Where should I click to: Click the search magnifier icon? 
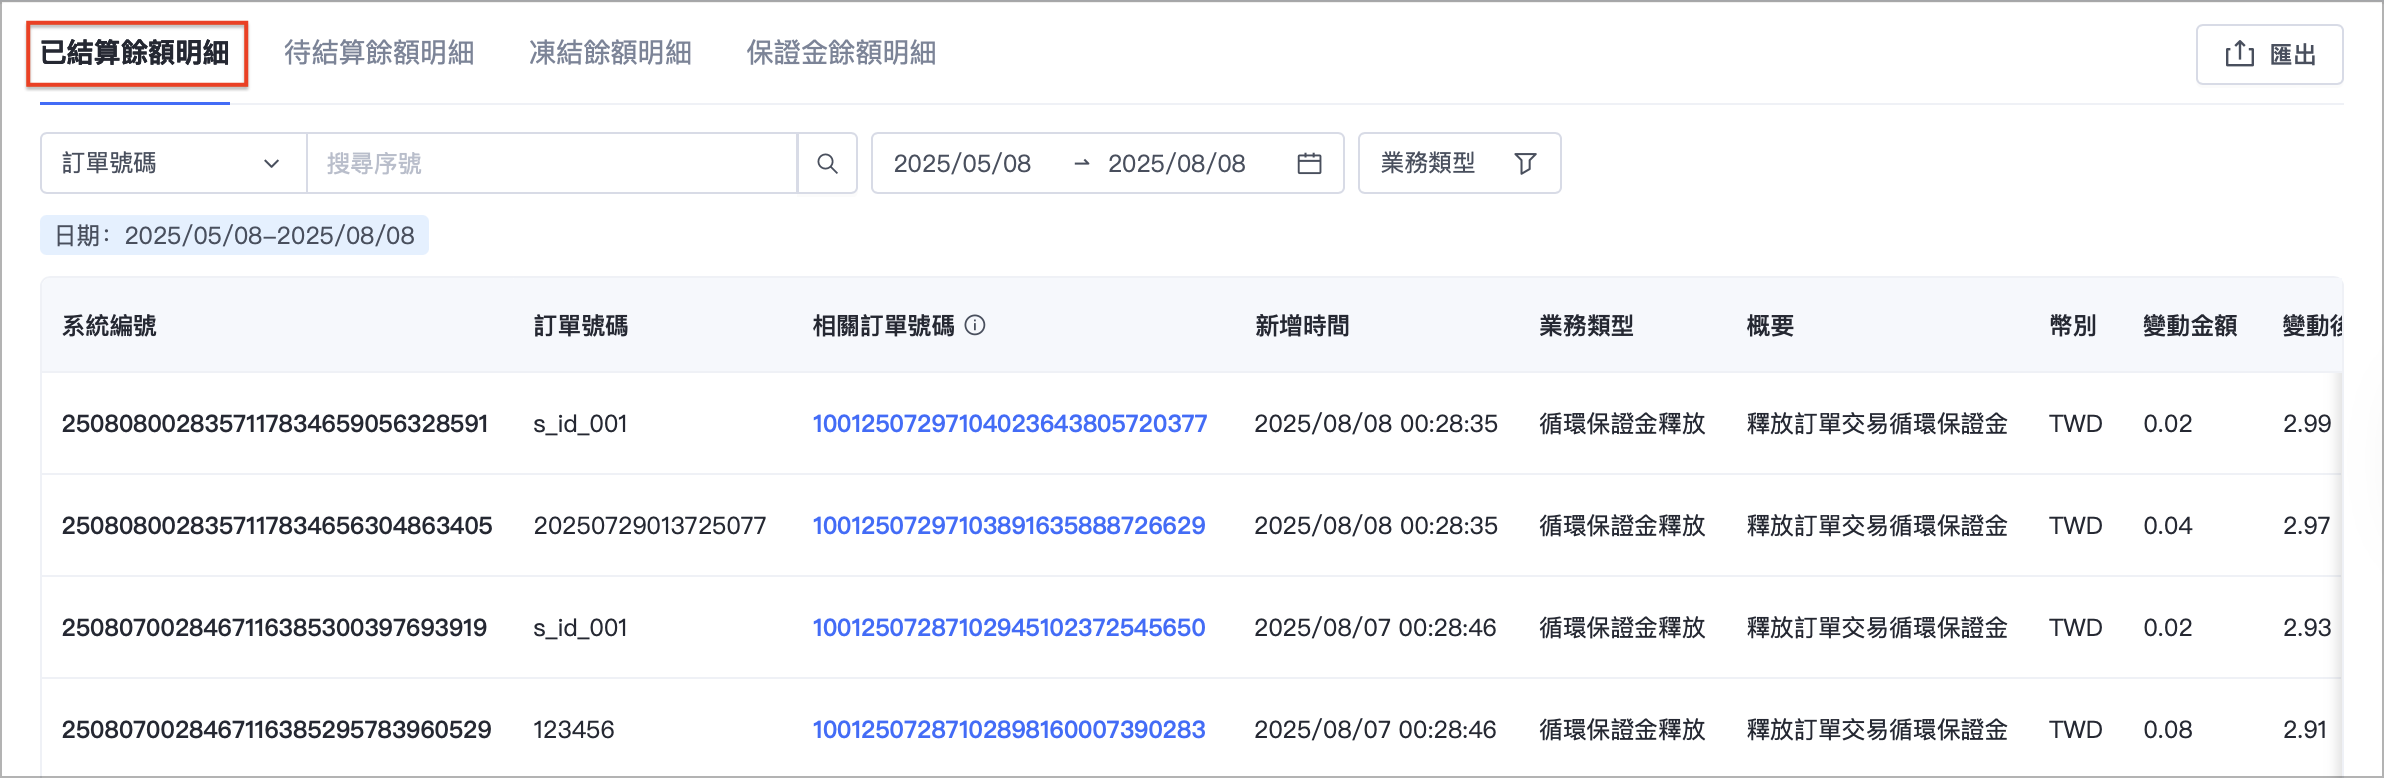click(827, 163)
